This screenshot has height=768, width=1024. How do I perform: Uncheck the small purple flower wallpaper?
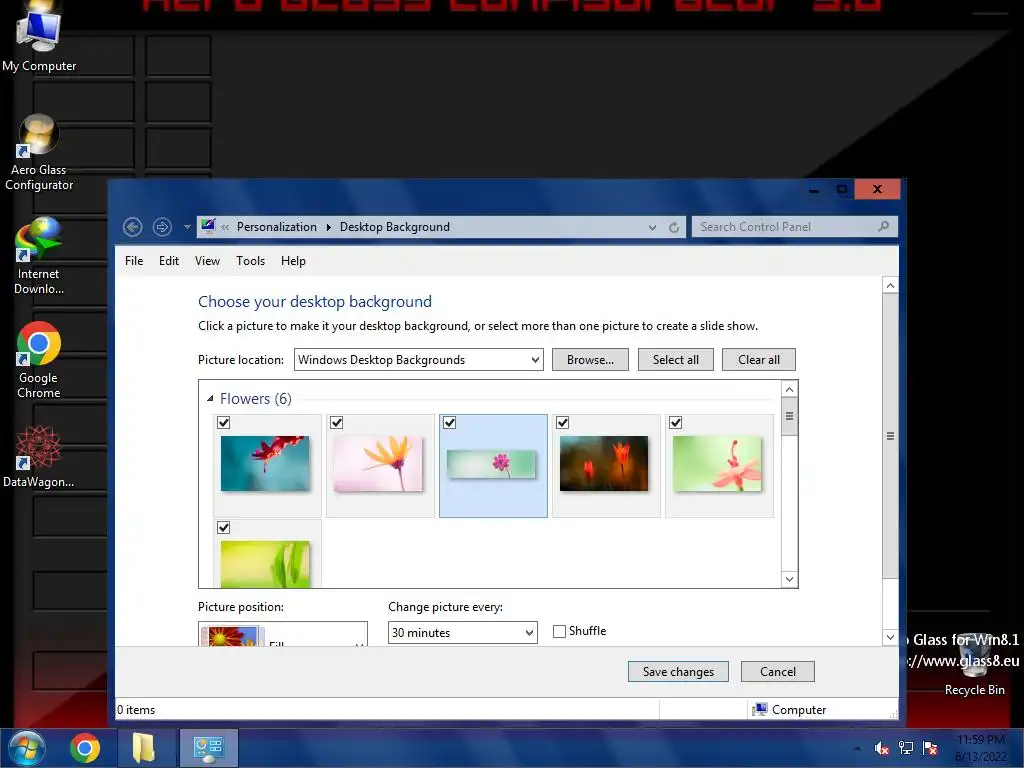coord(450,423)
